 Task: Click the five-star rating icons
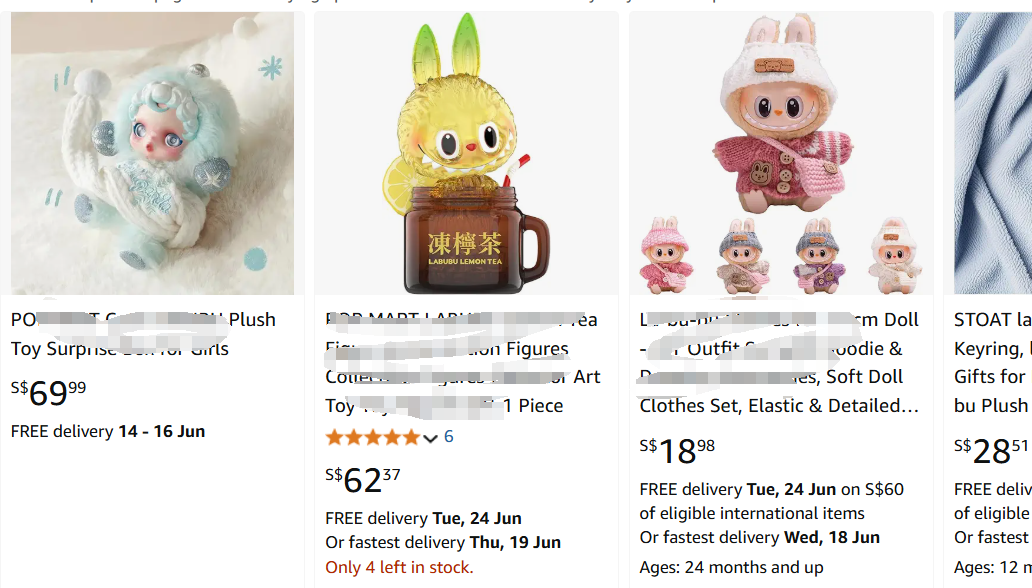tap(372, 437)
